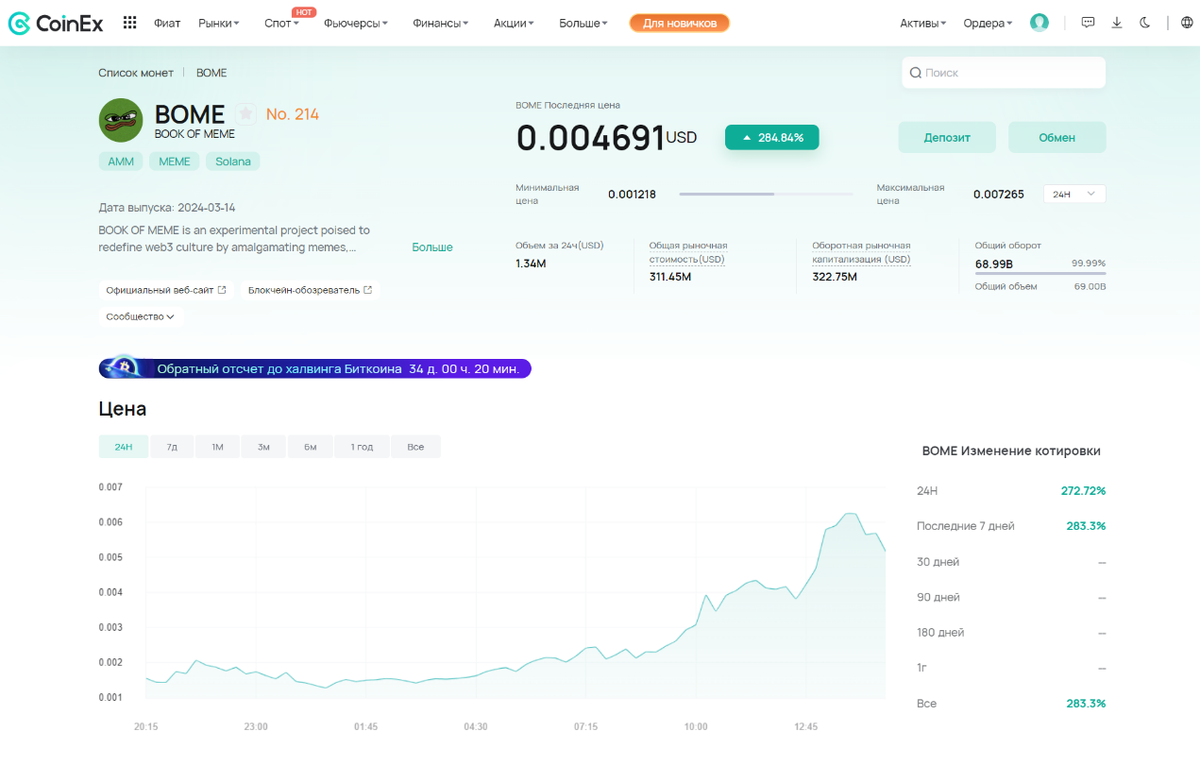Open the 24H price range dropdown
Viewport: 1200px width, 766px height.
1074,194
